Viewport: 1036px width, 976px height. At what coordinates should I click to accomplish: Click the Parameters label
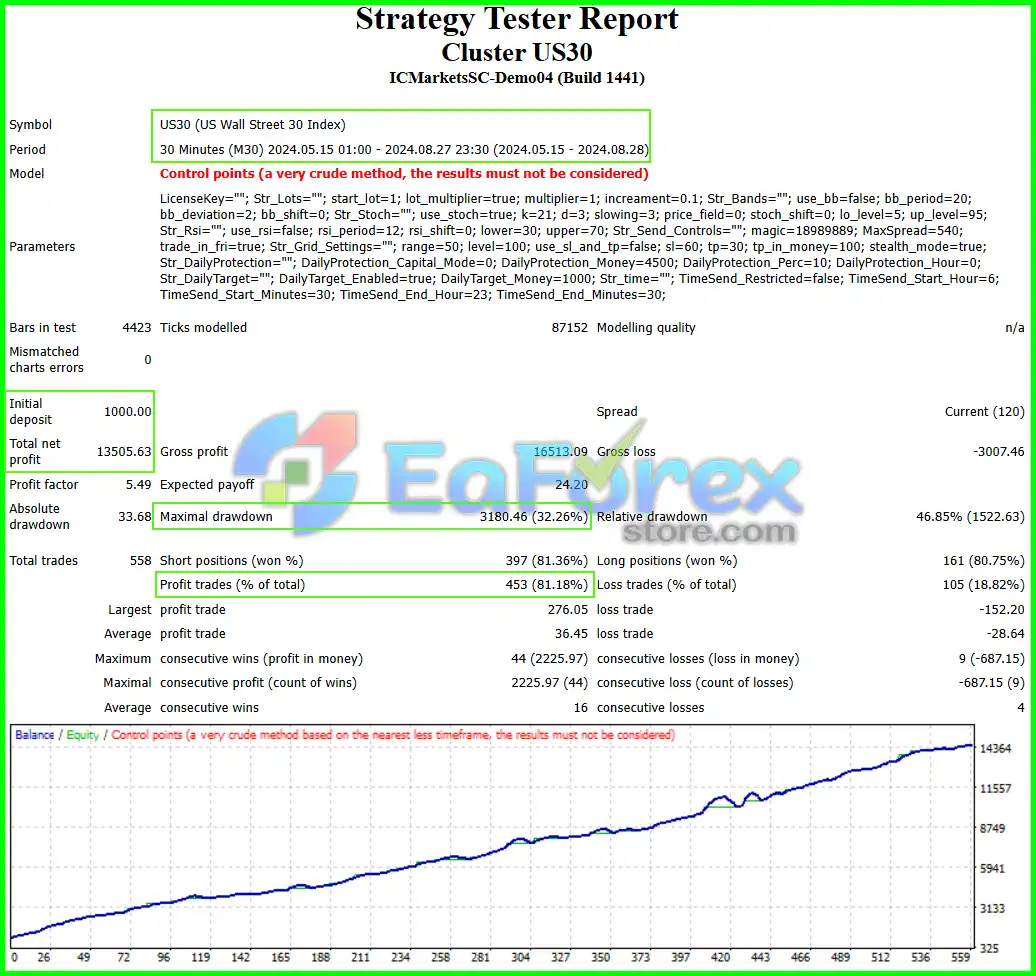click(x=42, y=246)
